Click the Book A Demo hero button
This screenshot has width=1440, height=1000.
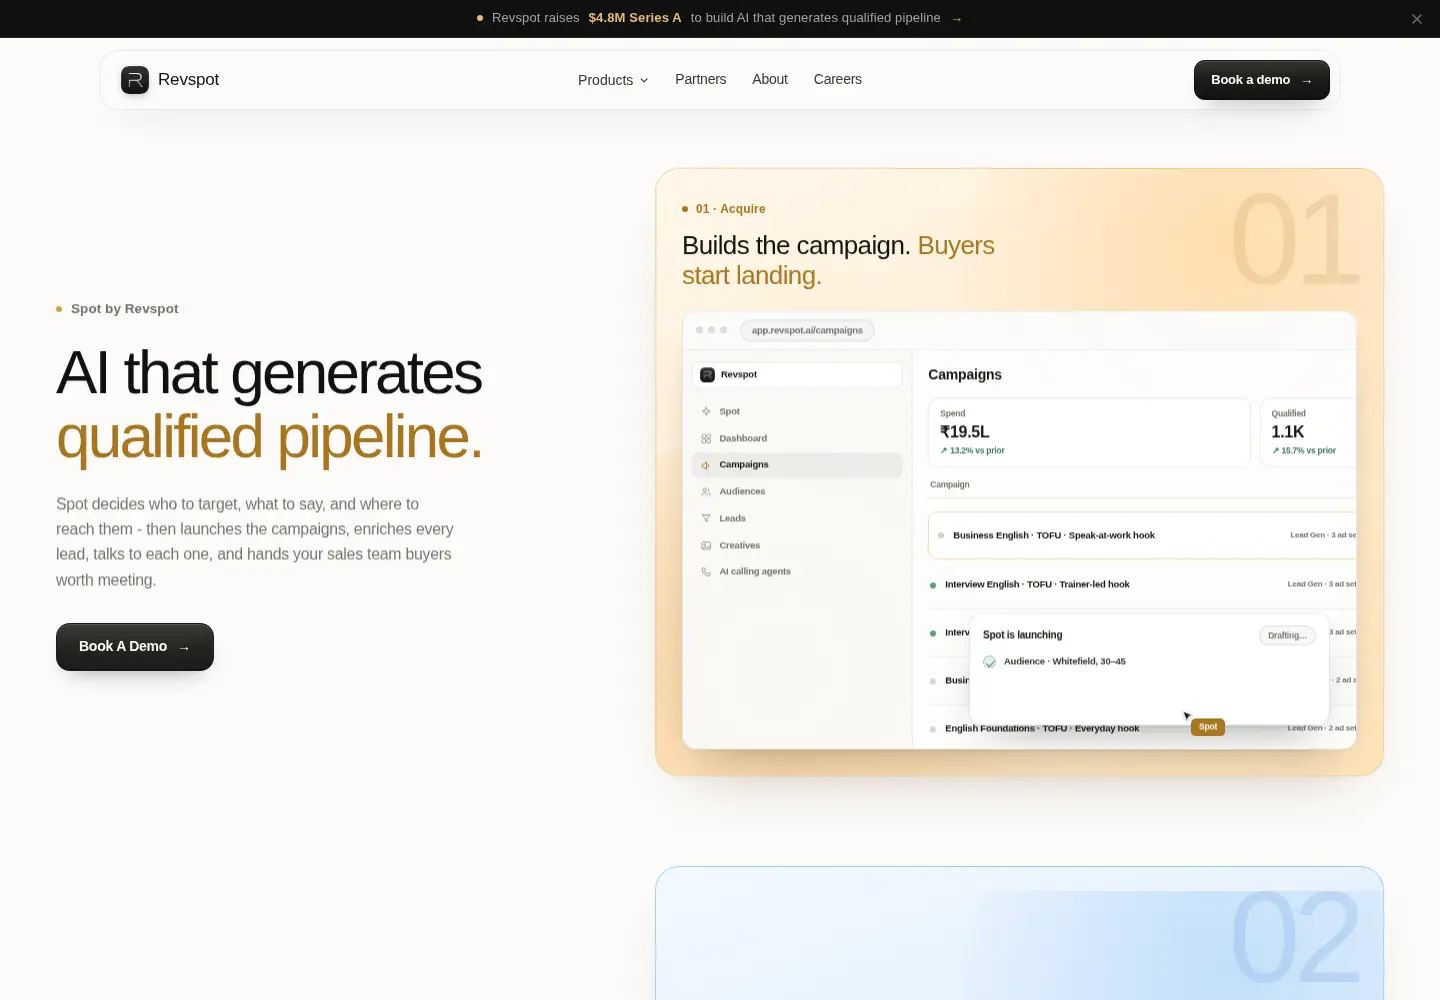click(135, 647)
